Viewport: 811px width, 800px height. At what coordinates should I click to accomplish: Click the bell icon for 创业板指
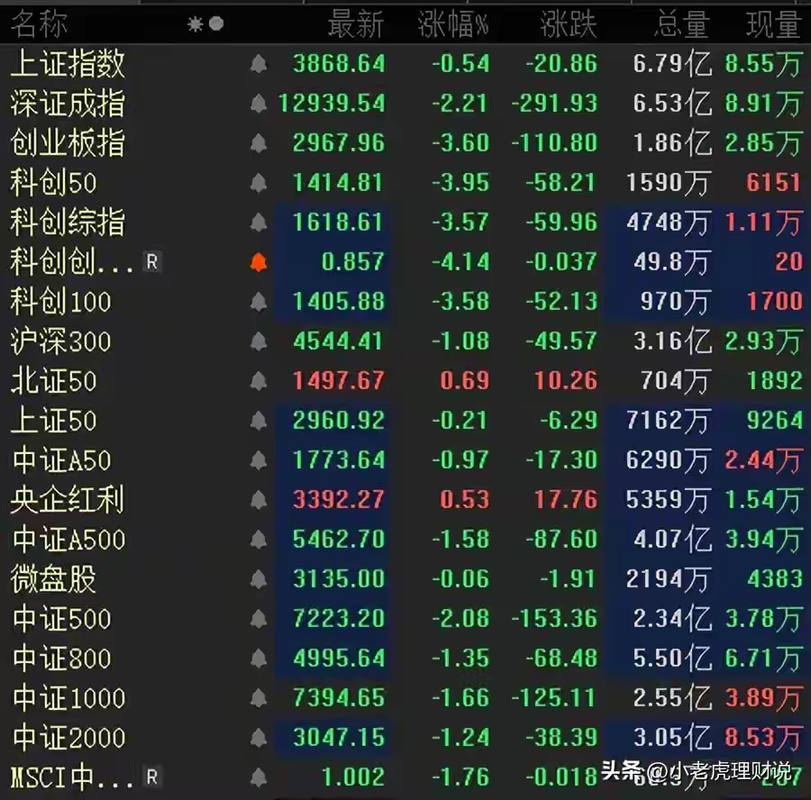(259, 143)
